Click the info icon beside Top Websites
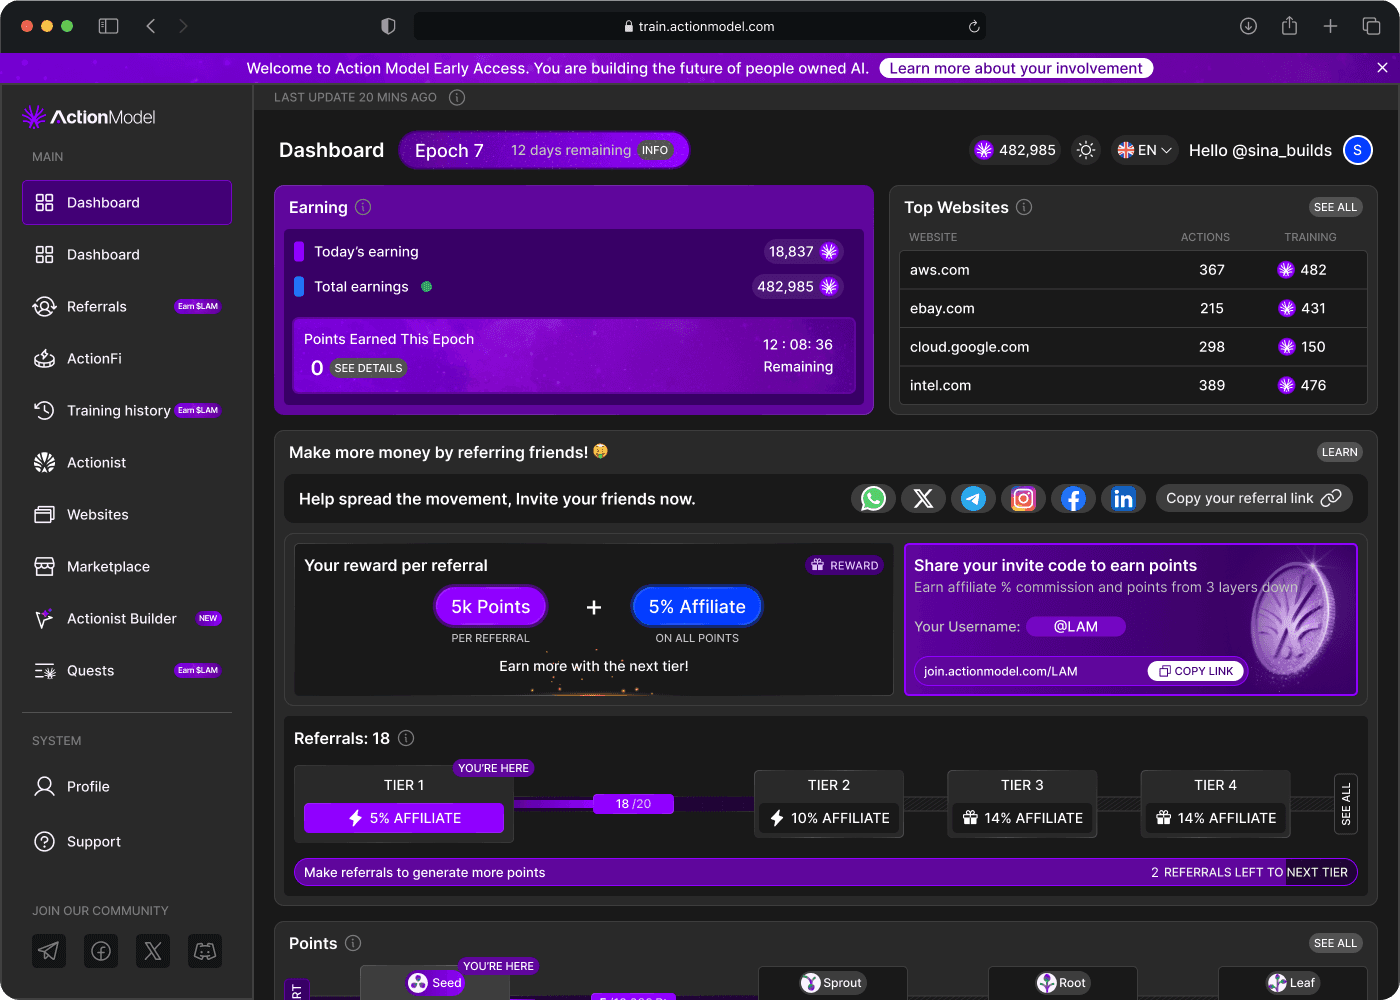The width and height of the screenshot is (1400, 1000). tap(1024, 207)
